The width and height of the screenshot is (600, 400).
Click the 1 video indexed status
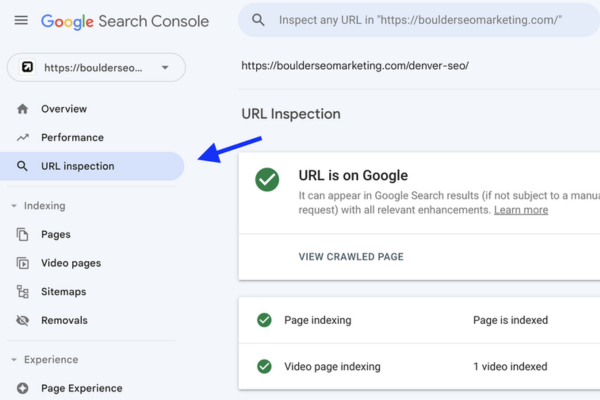(510, 367)
